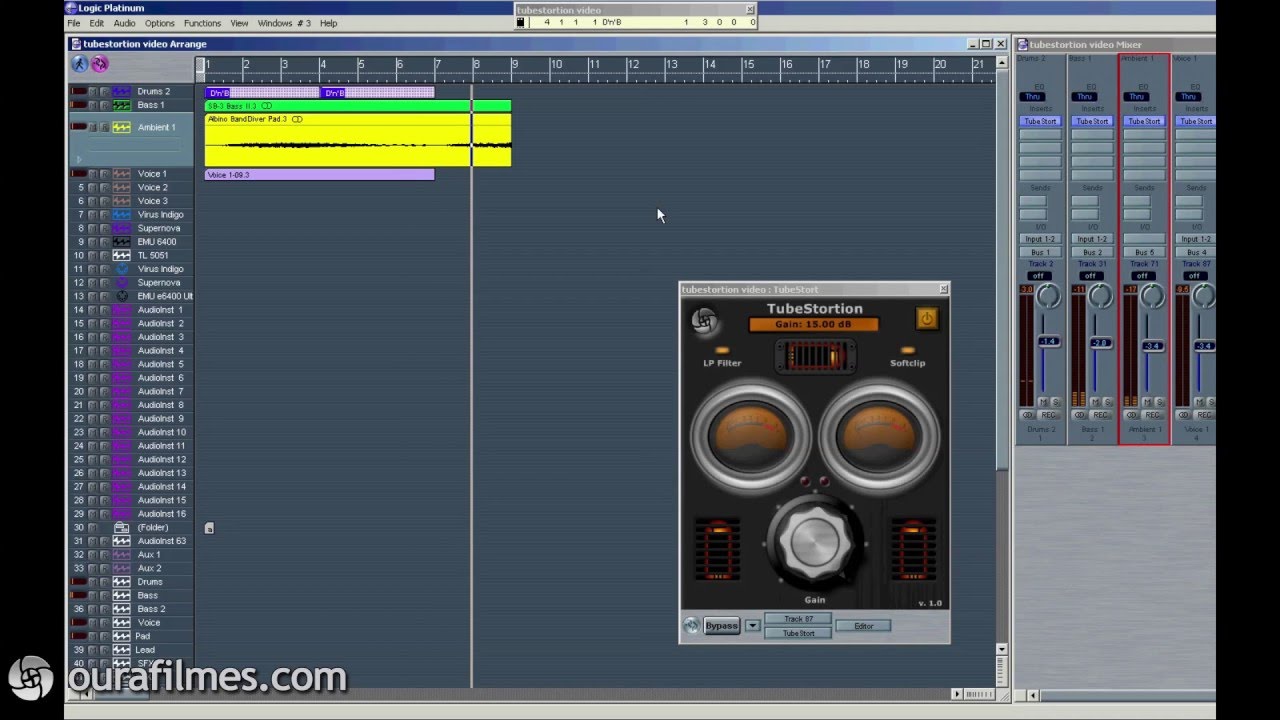The image size is (1280, 720).
Task: Toggle the Softclip LED
Action: 908,351
